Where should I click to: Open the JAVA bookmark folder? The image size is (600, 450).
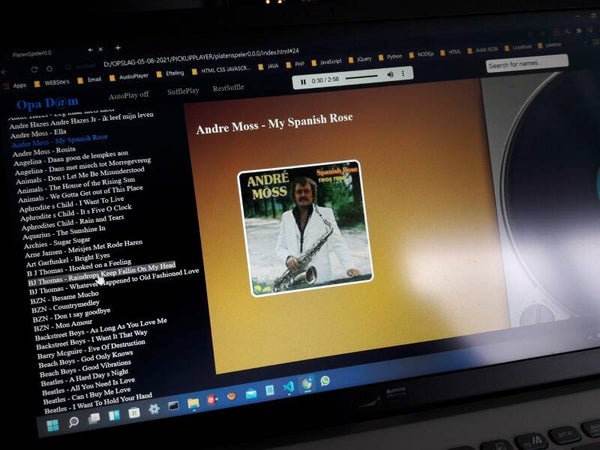(x=268, y=67)
